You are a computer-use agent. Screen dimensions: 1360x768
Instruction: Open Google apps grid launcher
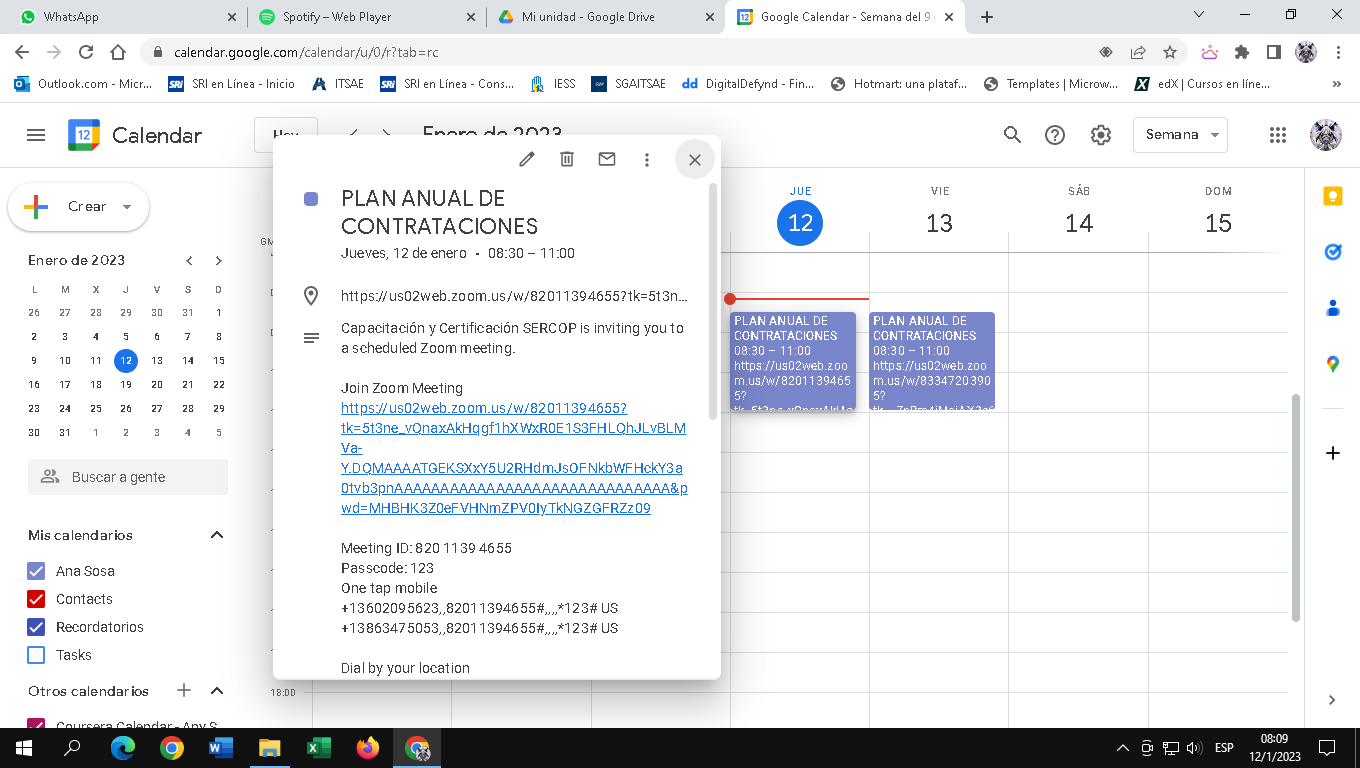1277,135
